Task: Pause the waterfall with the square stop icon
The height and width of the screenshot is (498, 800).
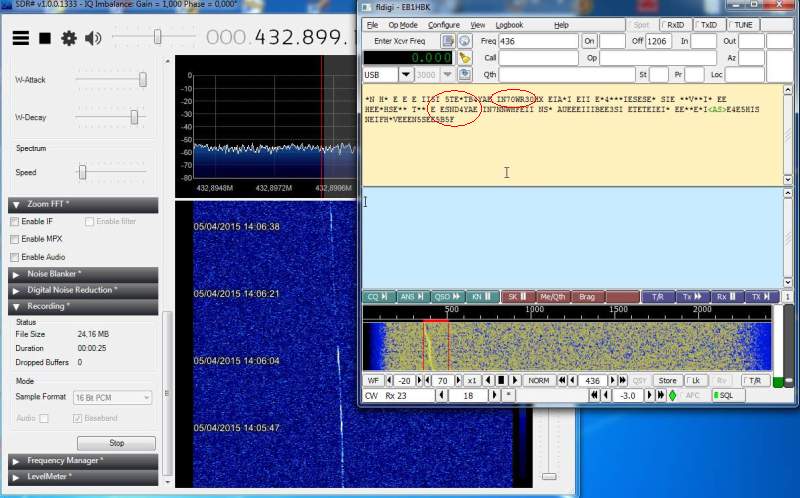Action: [x=501, y=381]
